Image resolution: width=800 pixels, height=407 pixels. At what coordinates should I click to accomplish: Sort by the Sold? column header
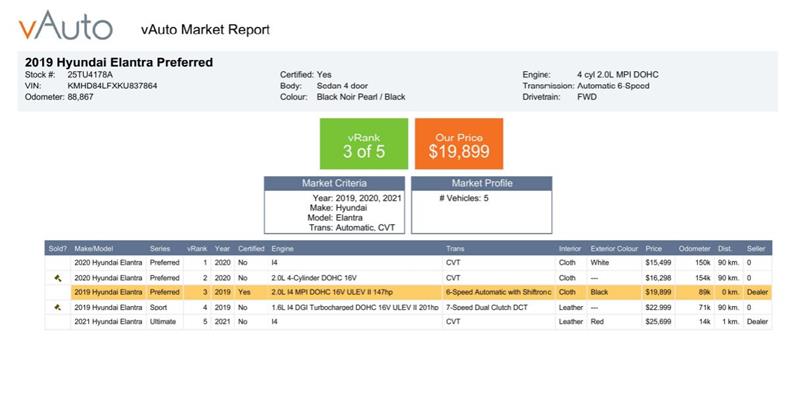tap(58, 248)
